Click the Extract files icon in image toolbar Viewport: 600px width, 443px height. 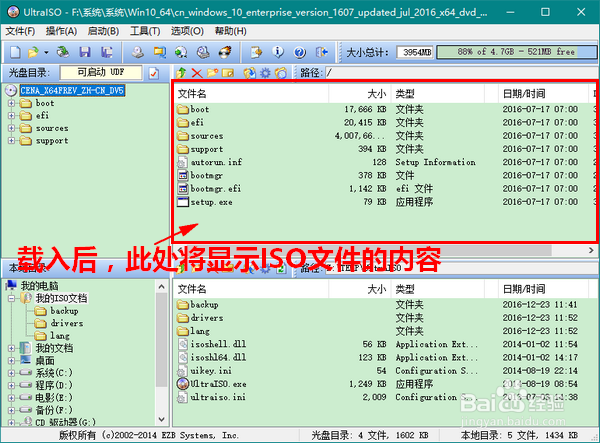(249, 73)
